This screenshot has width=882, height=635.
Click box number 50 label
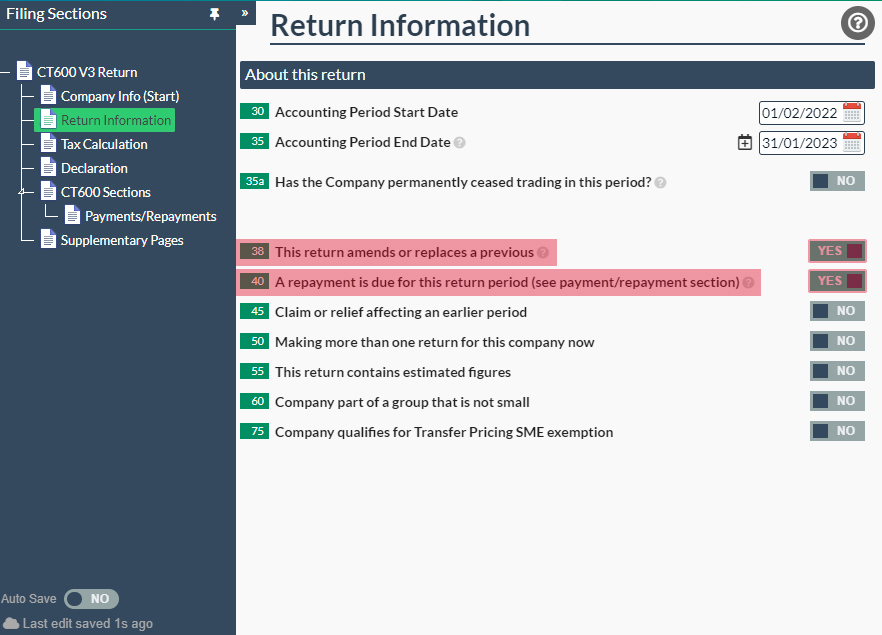[x=254, y=341]
